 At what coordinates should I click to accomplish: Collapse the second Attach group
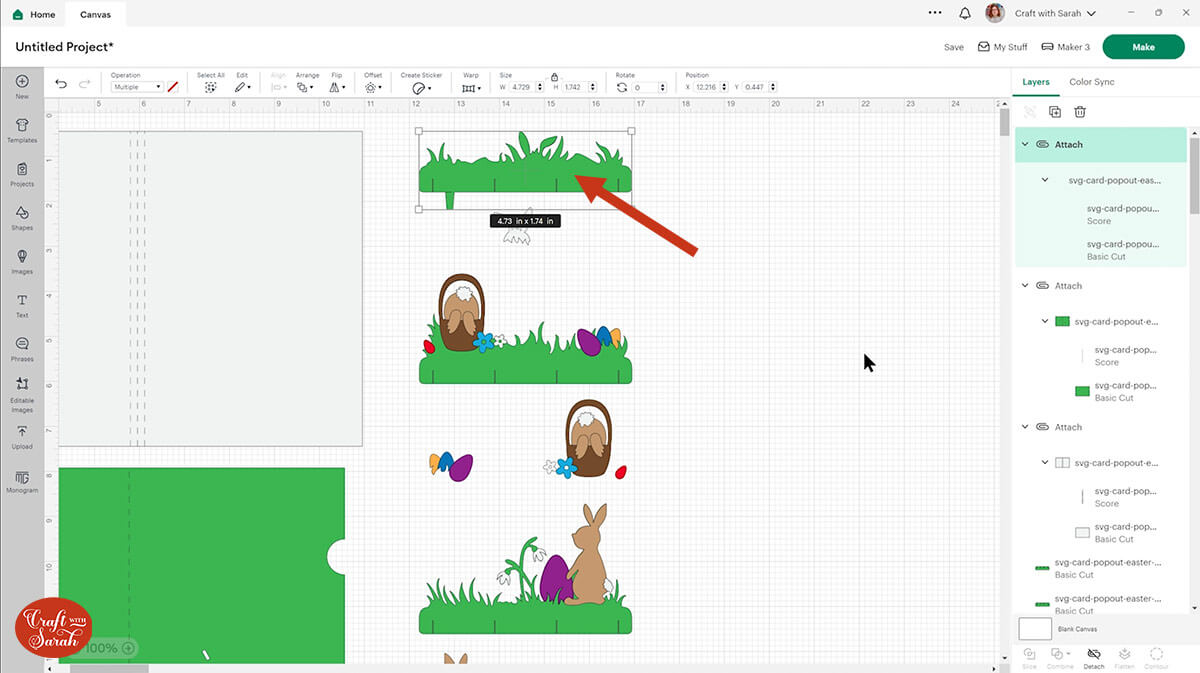click(1025, 286)
